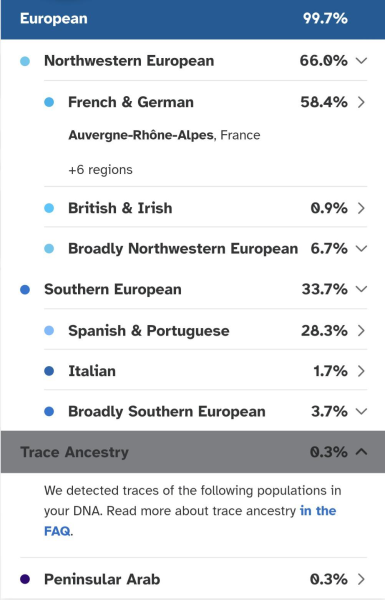Open British & Irish details arrow
The height and width of the screenshot is (600, 385).
[x=361, y=208]
